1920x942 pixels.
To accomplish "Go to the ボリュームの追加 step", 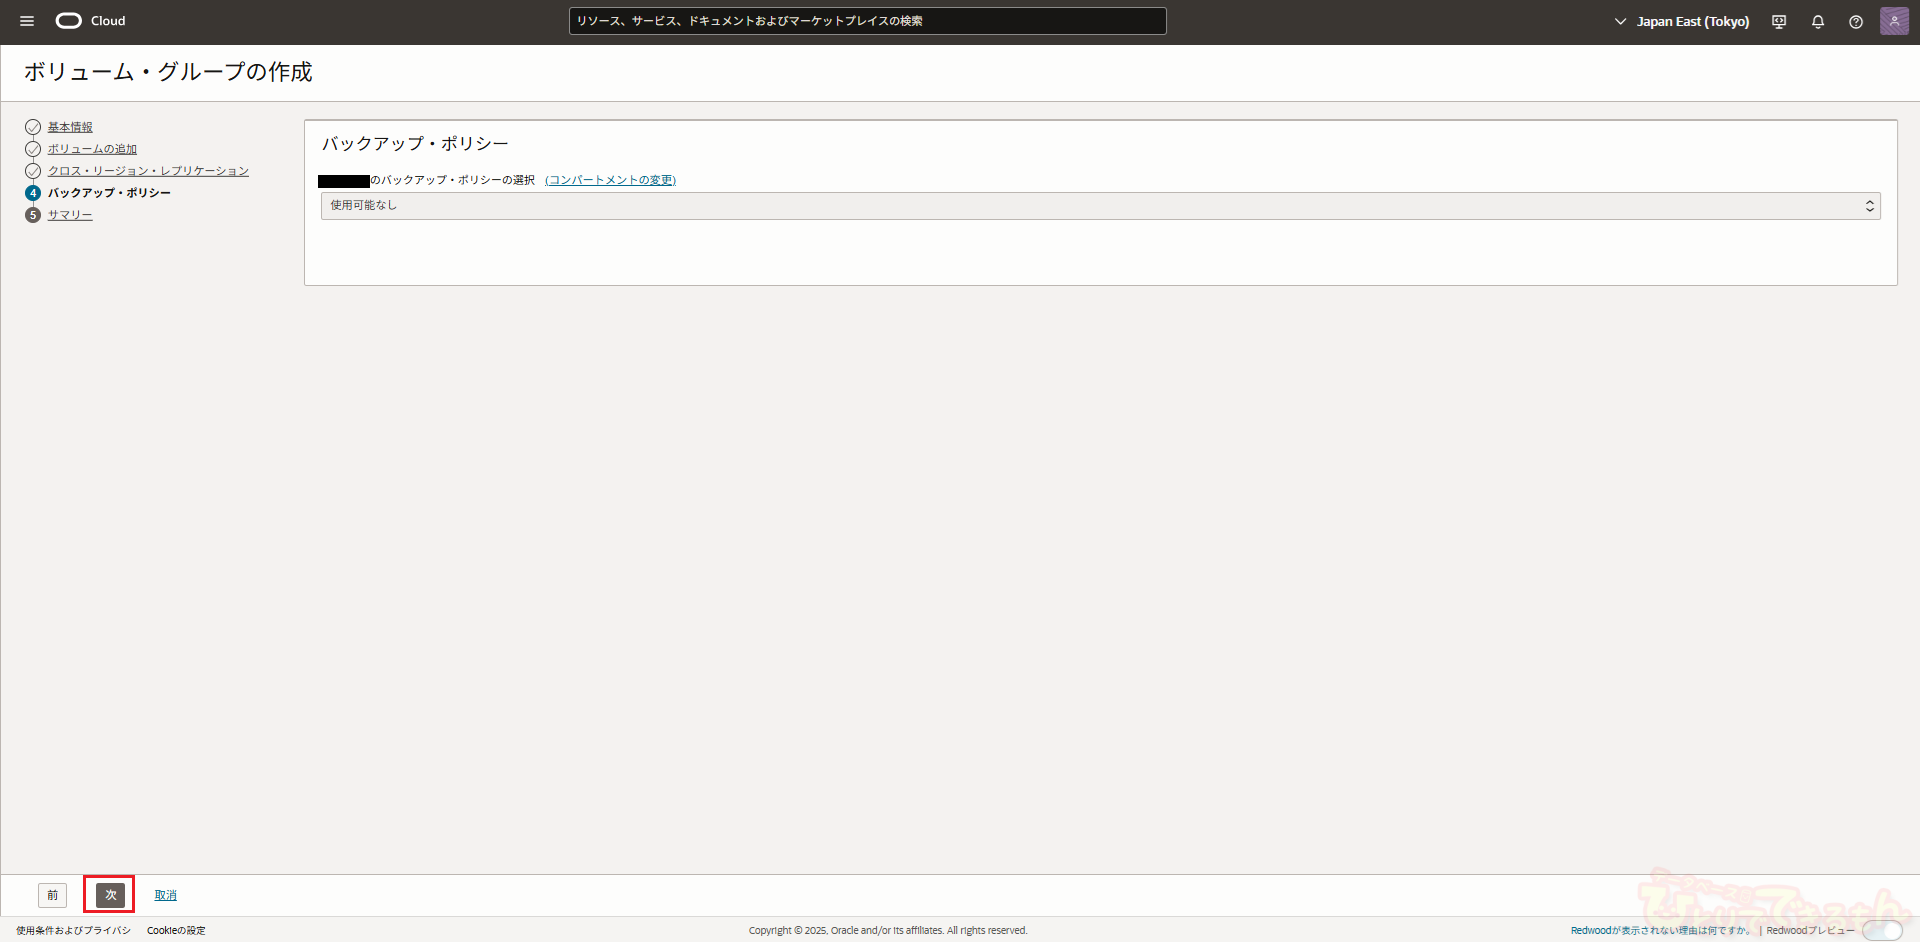I will tap(92, 149).
